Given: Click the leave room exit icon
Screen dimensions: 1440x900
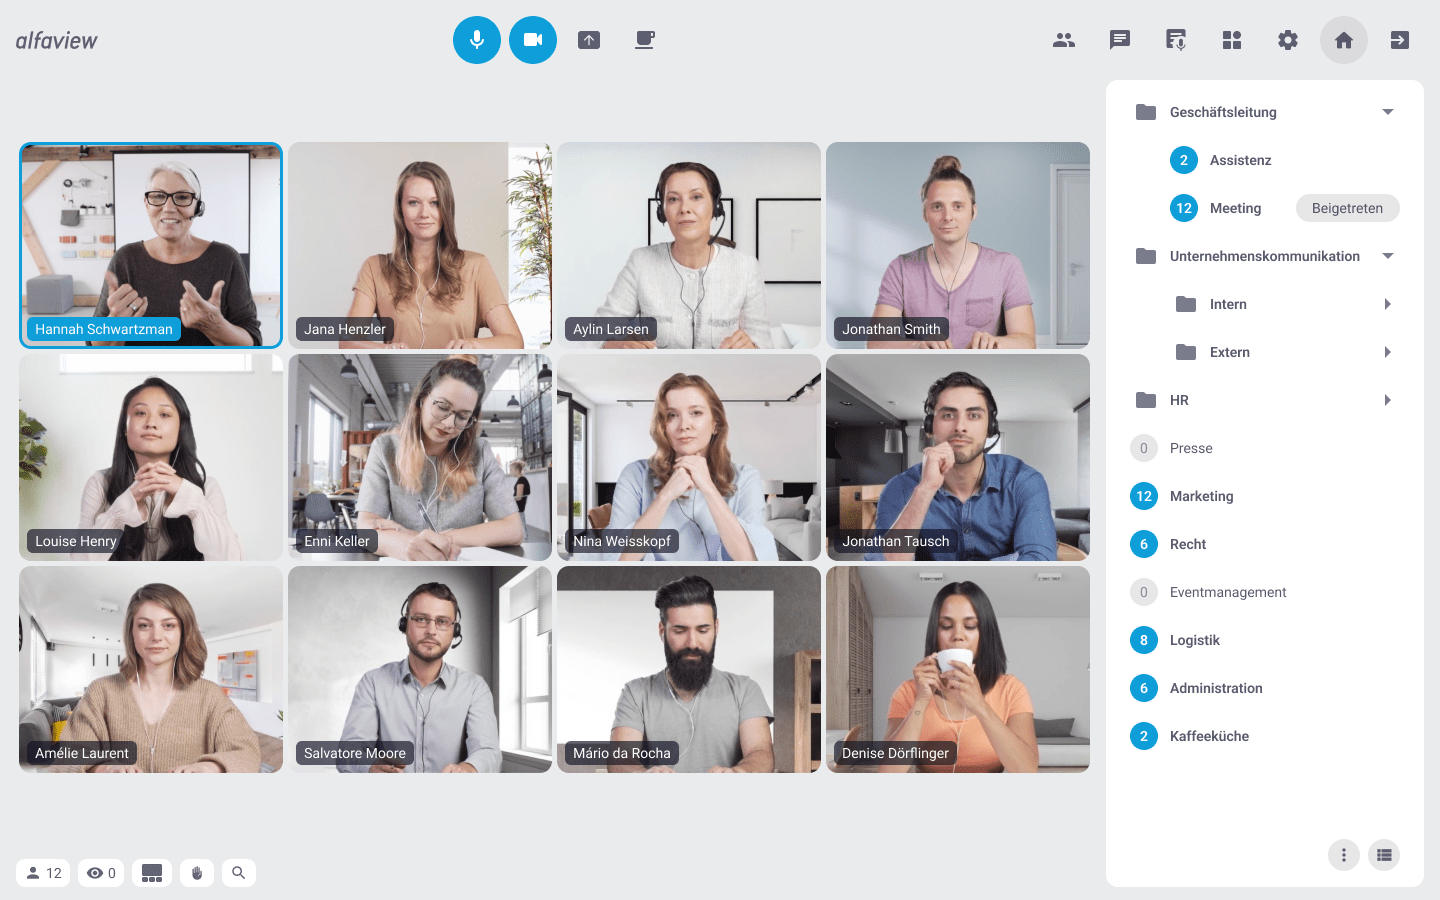Looking at the screenshot, I should point(1400,40).
